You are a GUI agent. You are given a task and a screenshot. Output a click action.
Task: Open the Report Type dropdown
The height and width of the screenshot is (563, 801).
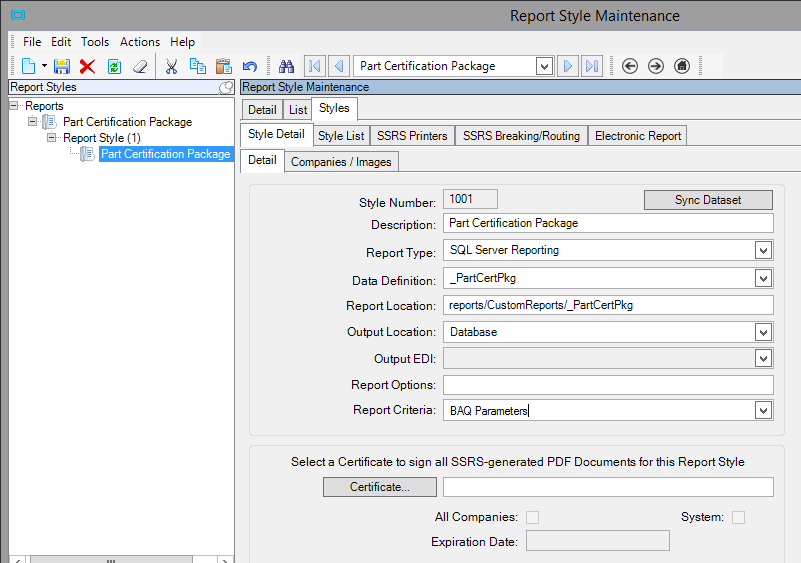(763, 250)
